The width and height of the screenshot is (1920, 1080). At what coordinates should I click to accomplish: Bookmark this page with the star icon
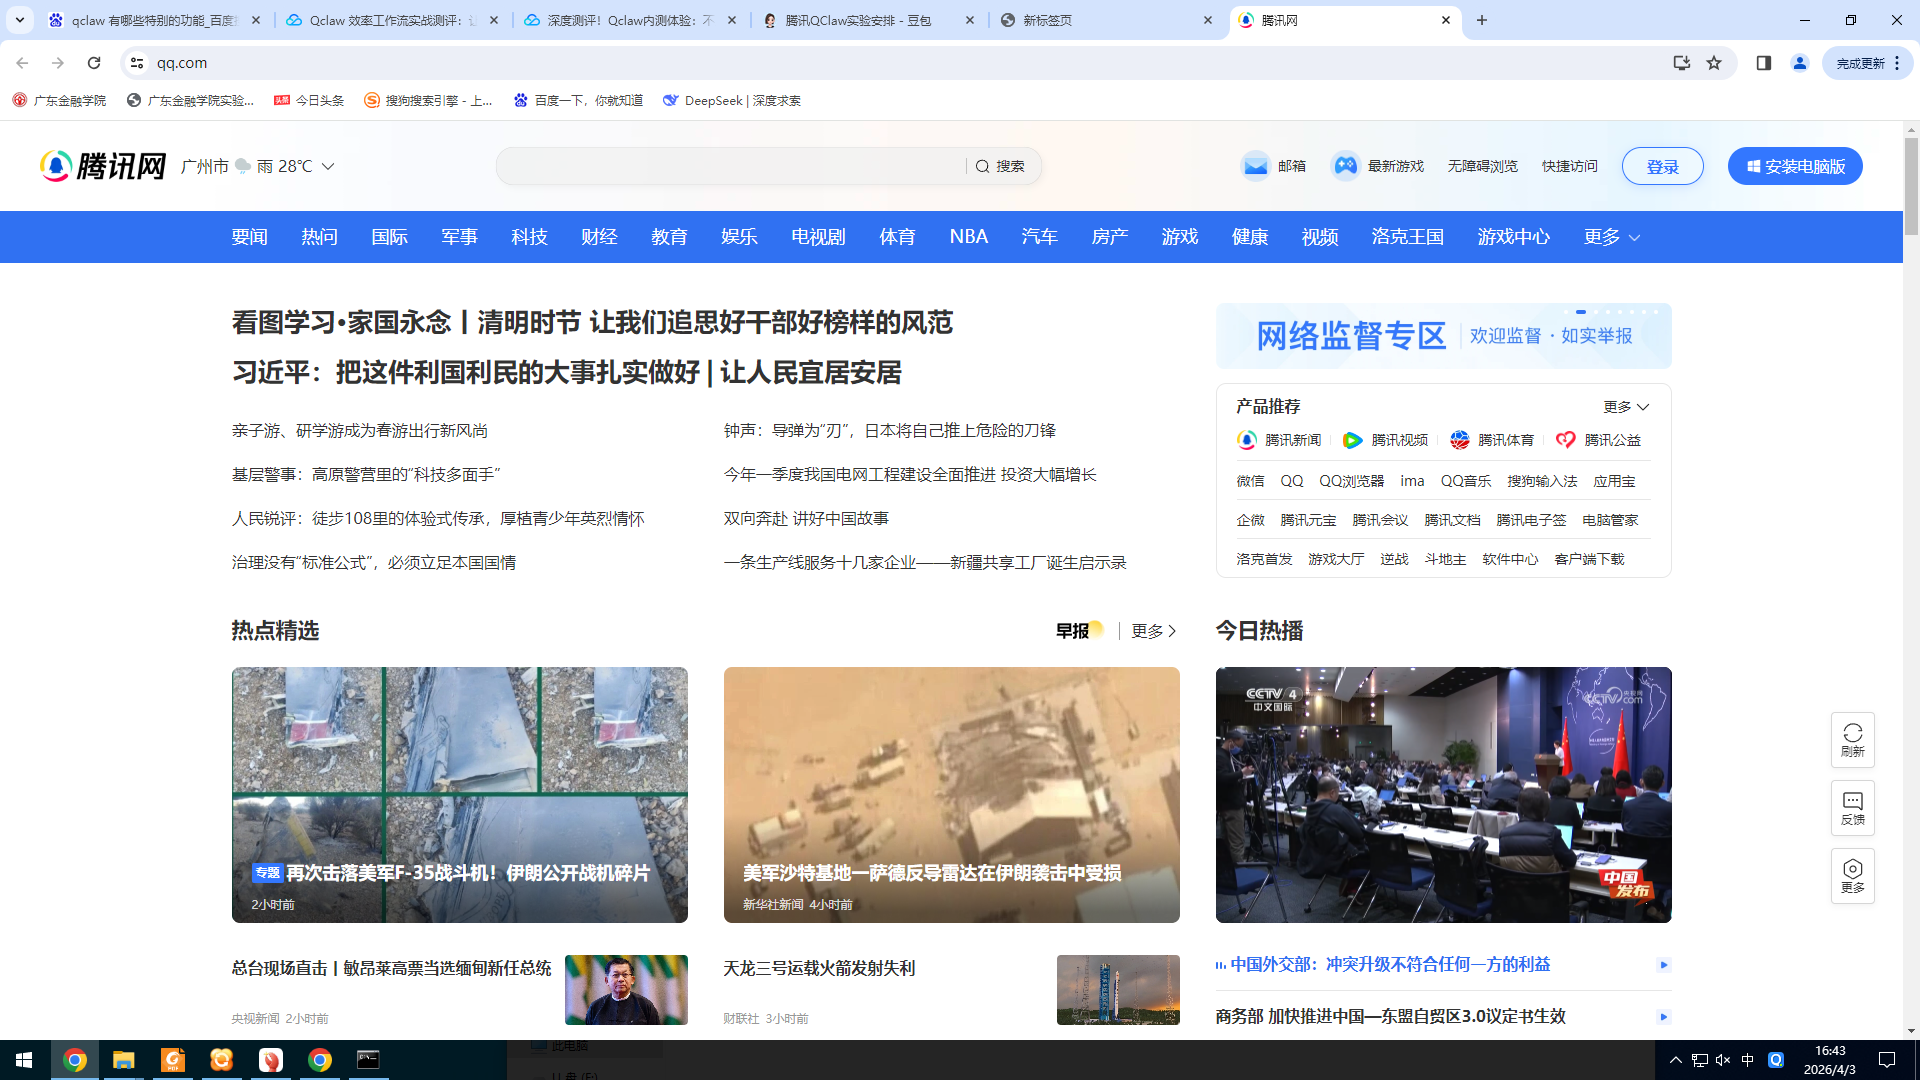[x=1714, y=63]
